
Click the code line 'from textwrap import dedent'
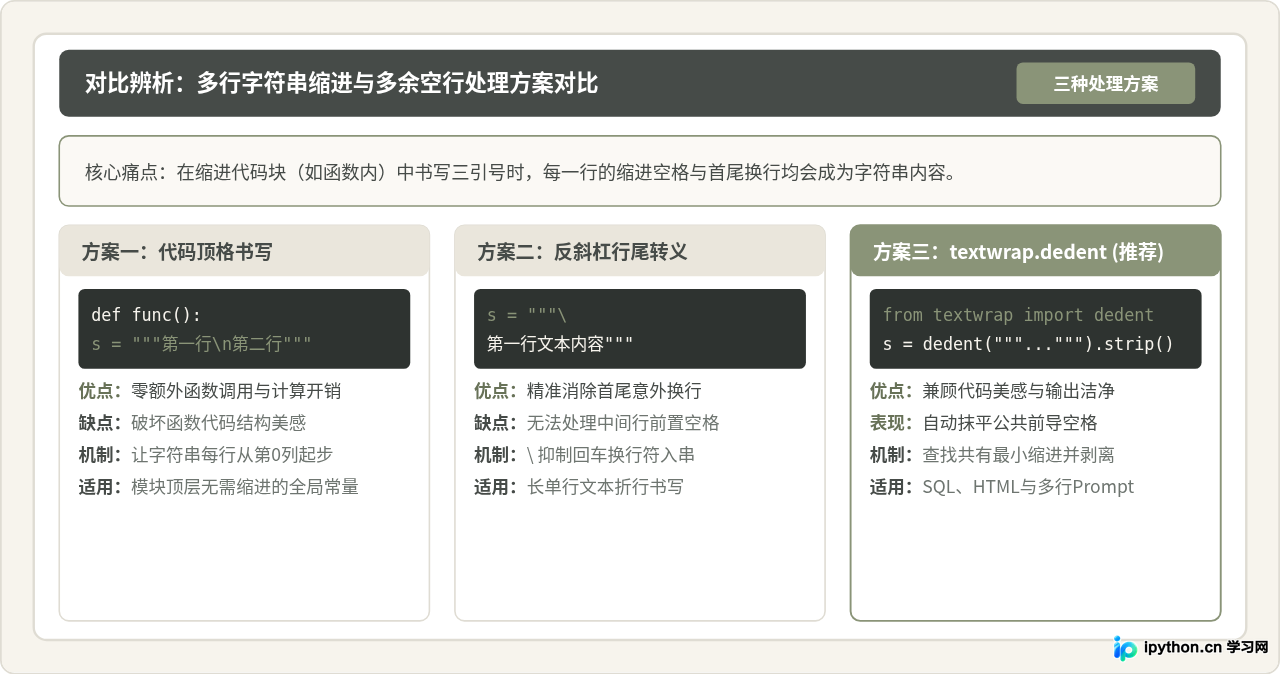1018,315
